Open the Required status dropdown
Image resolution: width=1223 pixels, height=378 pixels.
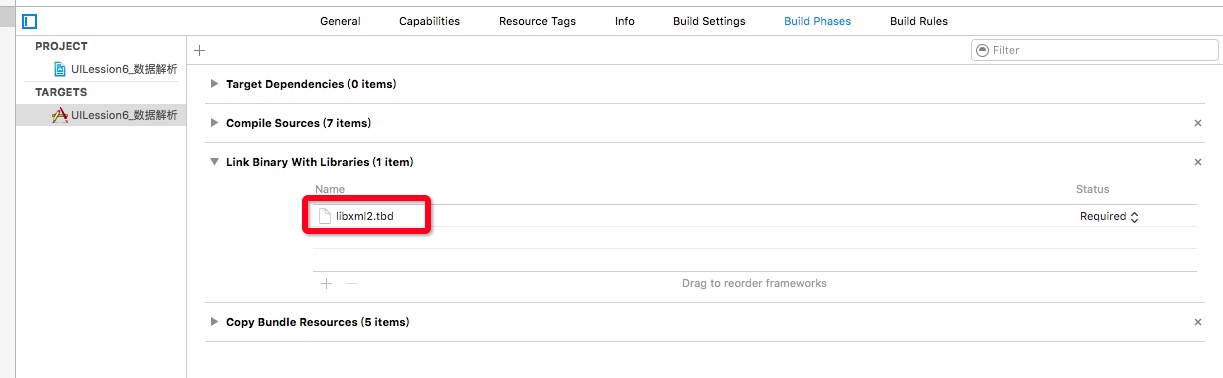(x=1109, y=216)
